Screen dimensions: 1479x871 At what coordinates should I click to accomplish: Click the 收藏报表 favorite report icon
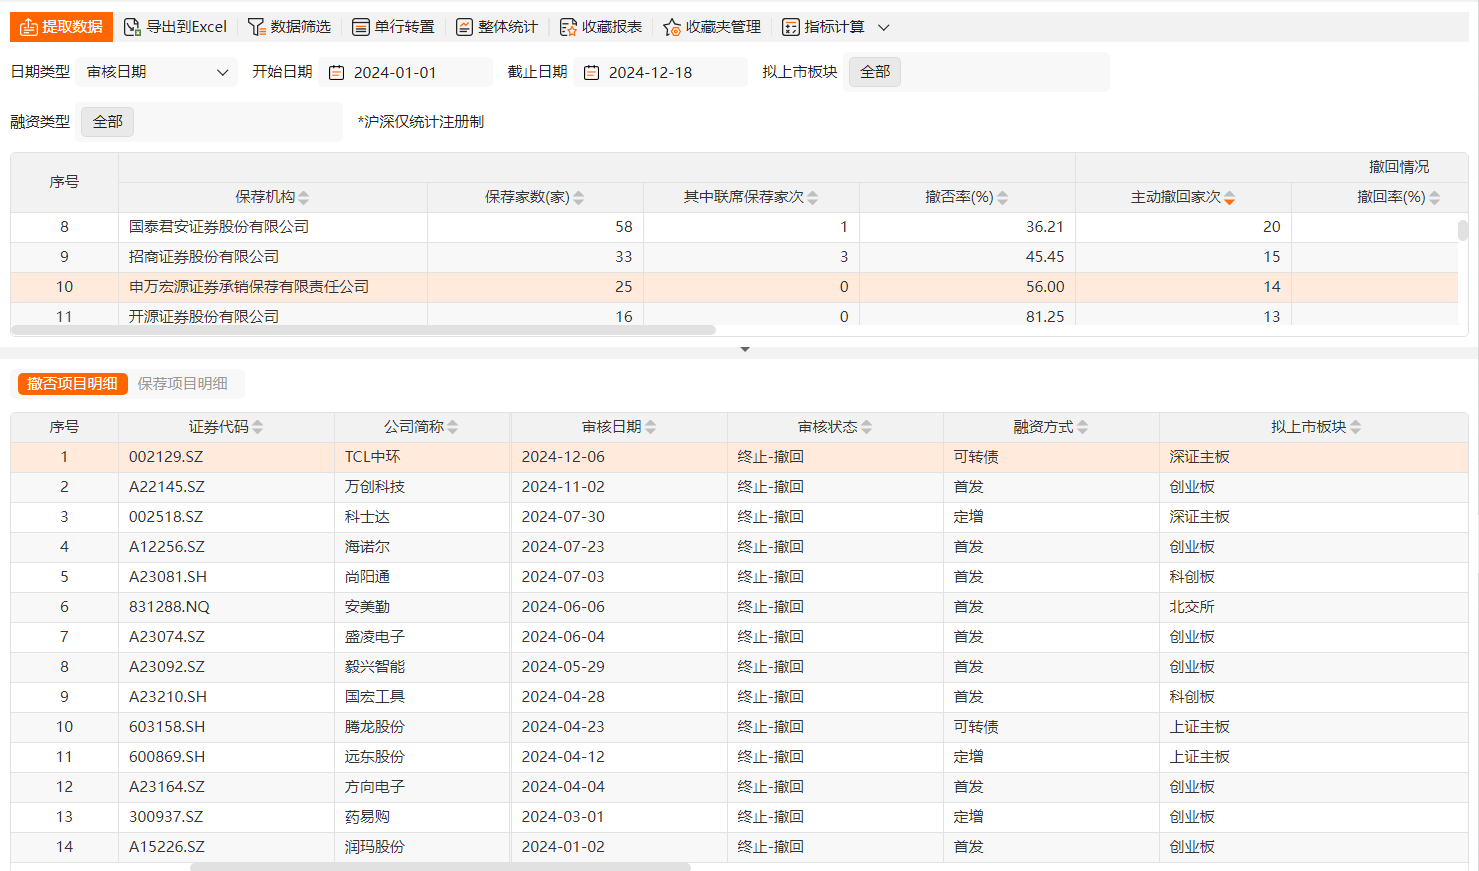click(x=568, y=27)
